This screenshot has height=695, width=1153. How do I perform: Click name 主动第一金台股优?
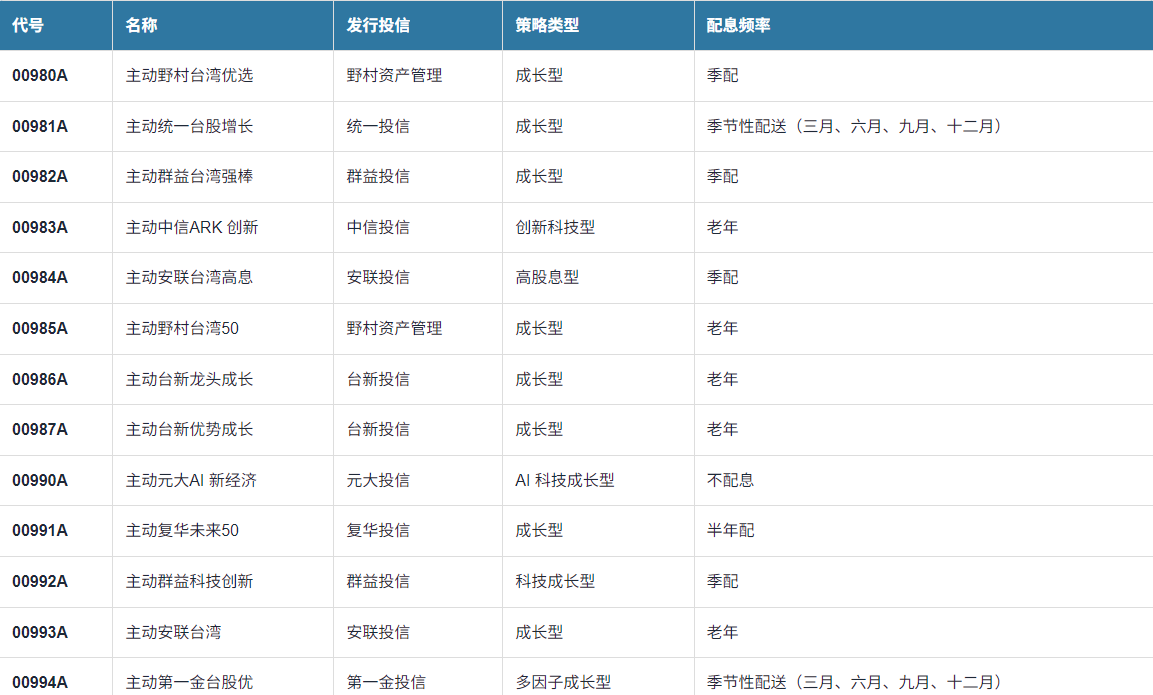pyautogui.click(x=189, y=682)
